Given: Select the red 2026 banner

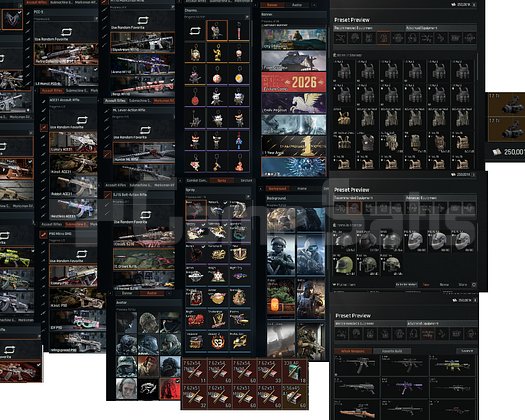Looking at the screenshot, I should (294, 82).
